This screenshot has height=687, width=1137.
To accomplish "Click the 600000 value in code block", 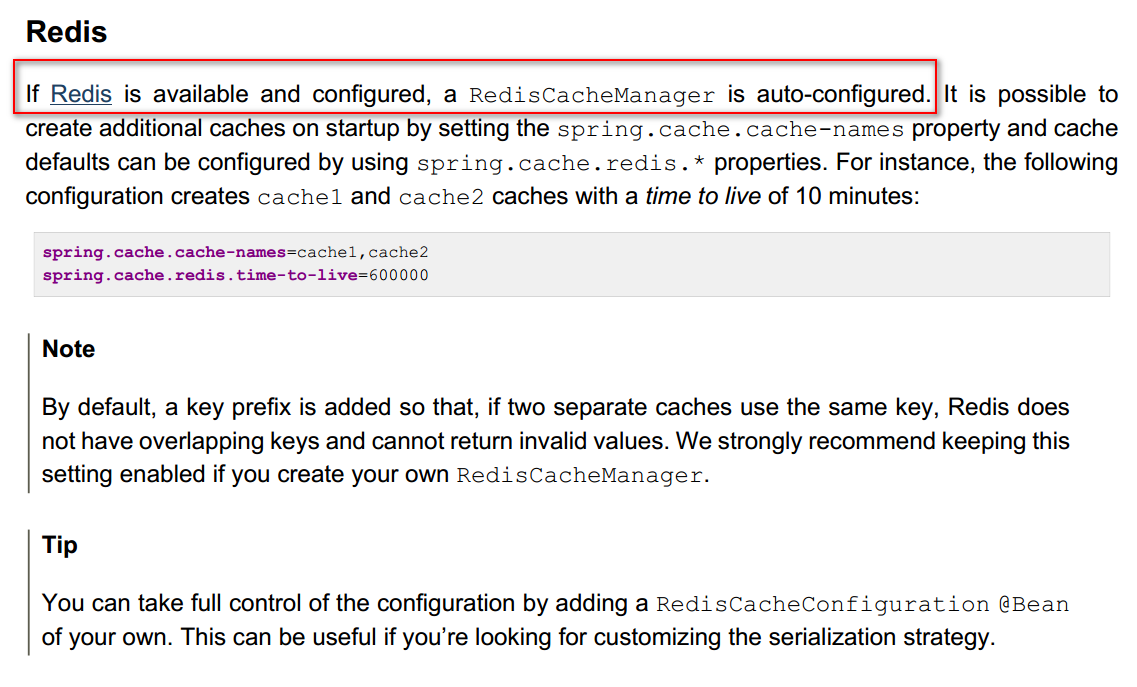I will (398, 274).
